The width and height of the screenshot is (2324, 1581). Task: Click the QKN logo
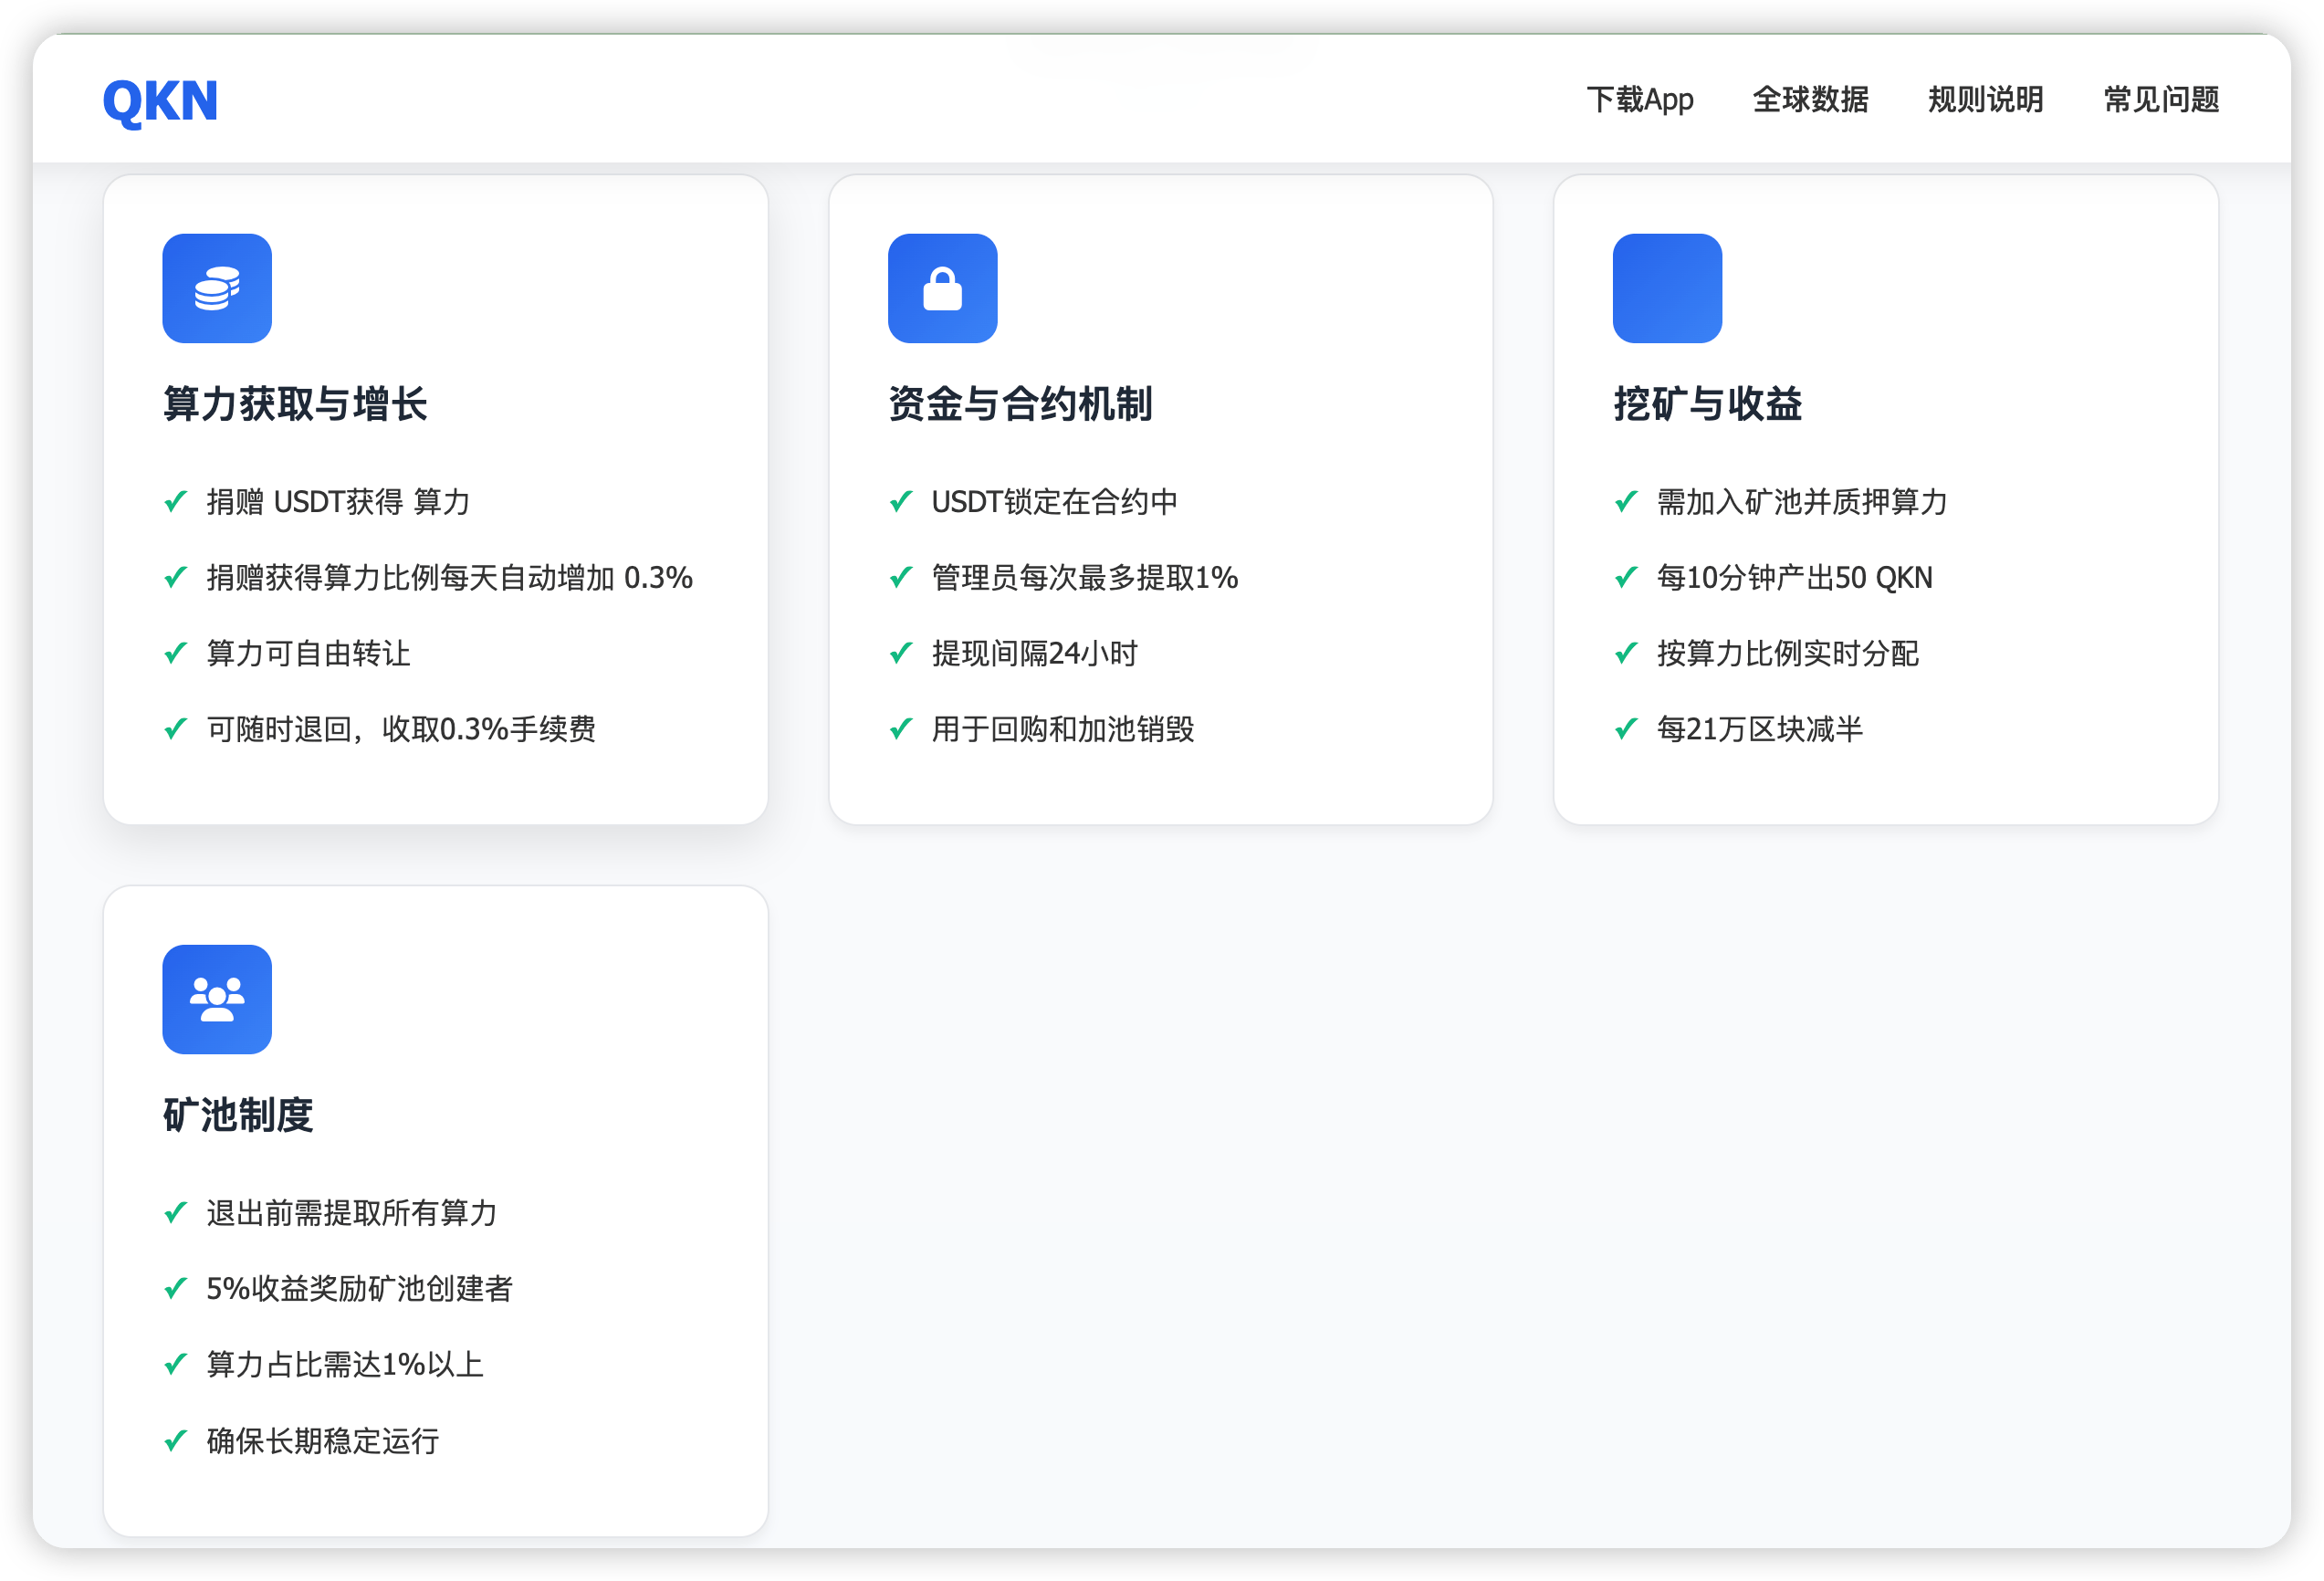[160, 100]
